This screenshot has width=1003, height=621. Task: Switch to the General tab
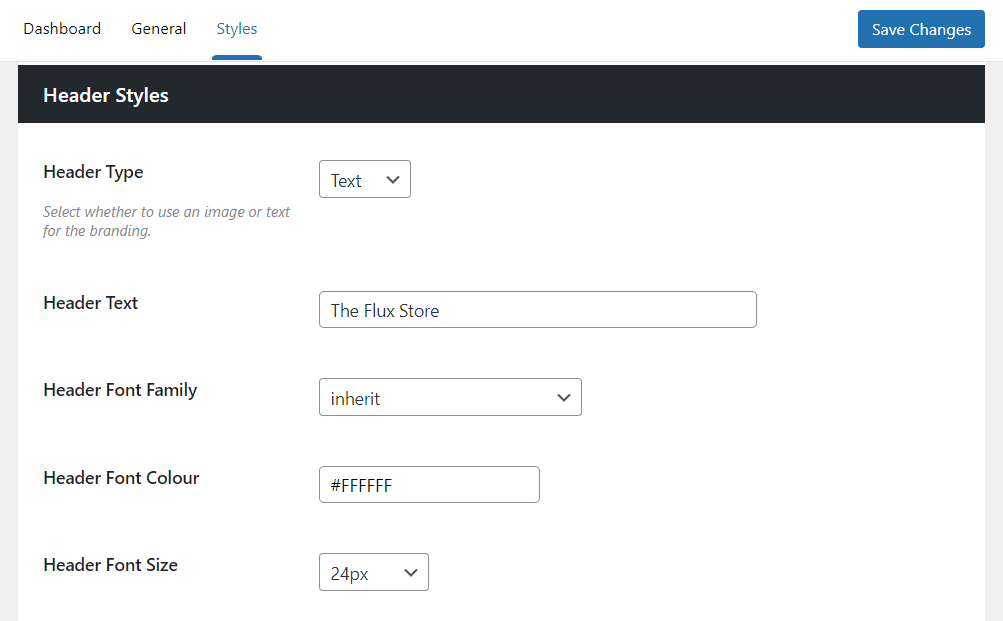click(158, 29)
